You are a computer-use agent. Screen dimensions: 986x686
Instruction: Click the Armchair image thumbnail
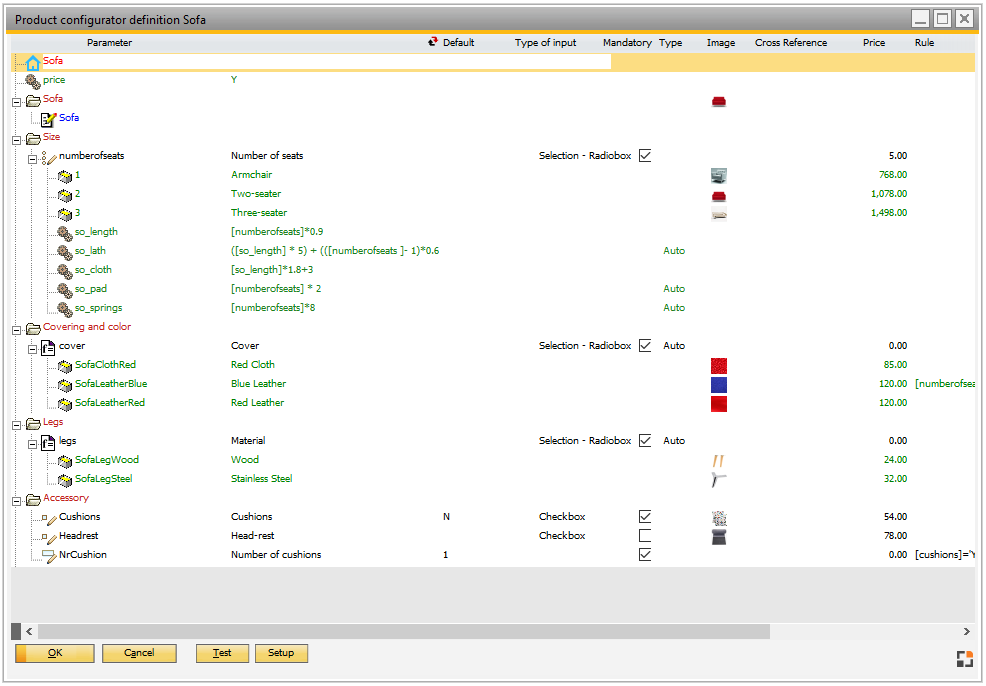pos(718,174)
